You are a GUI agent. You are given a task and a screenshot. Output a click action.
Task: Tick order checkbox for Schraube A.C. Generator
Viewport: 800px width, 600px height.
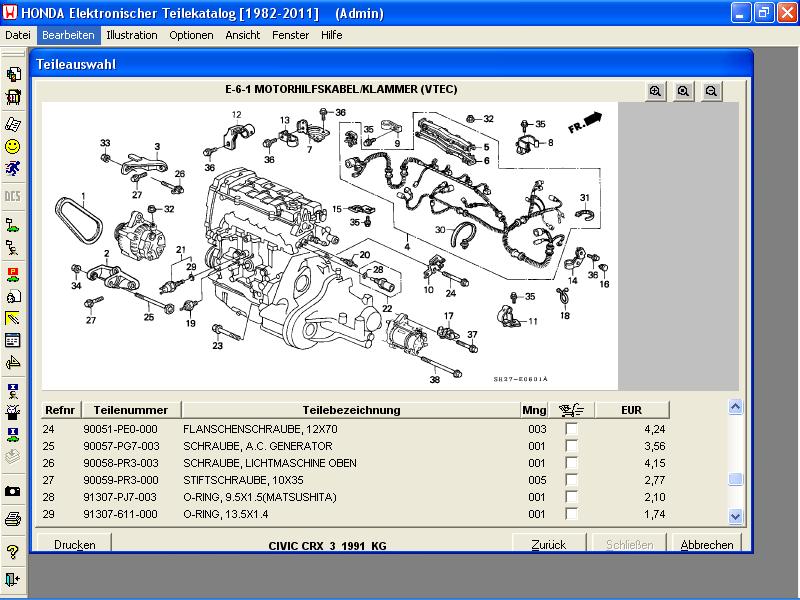[571, 446]
